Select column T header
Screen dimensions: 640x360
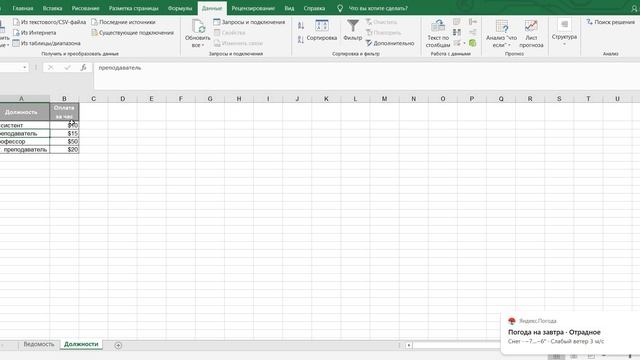[588, 99]
